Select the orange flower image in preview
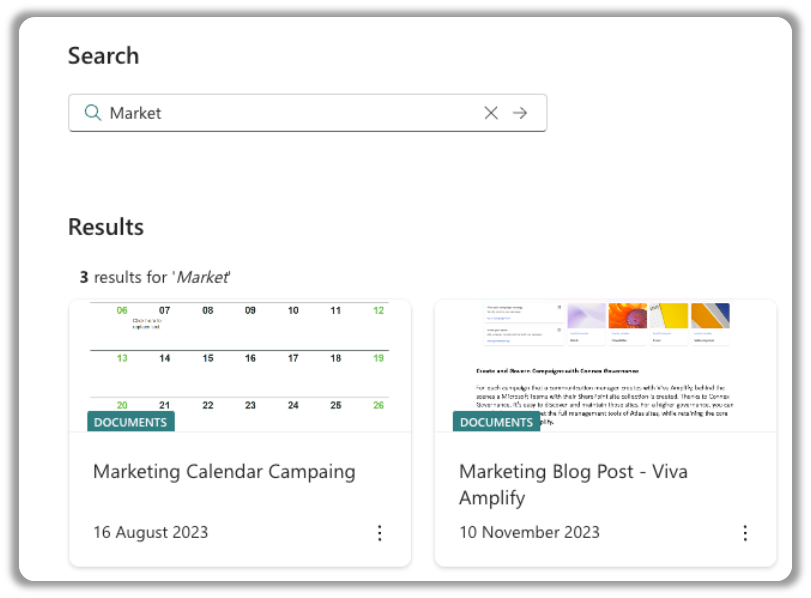Viewport: 811px width, 598px height. [627, 316]
